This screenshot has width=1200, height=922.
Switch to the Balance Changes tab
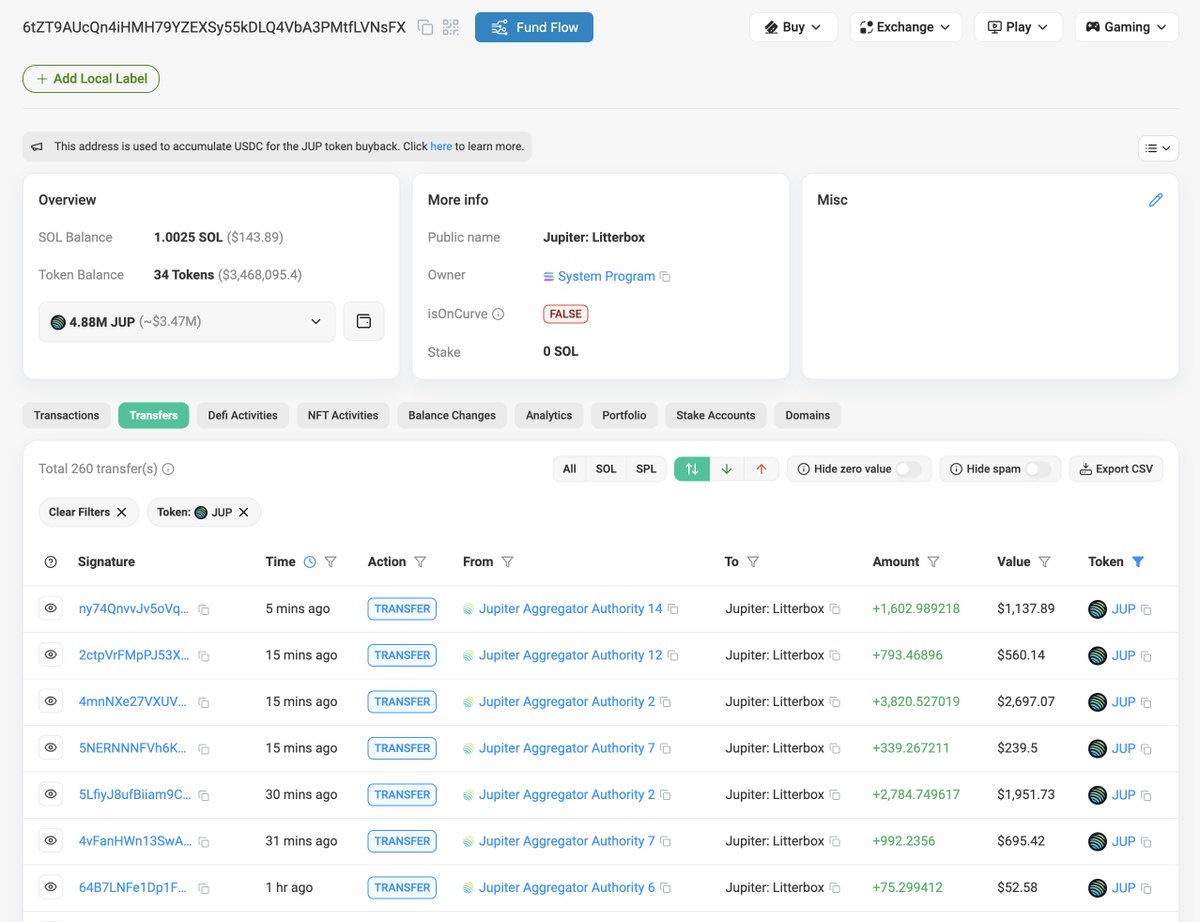pos(452,415)
